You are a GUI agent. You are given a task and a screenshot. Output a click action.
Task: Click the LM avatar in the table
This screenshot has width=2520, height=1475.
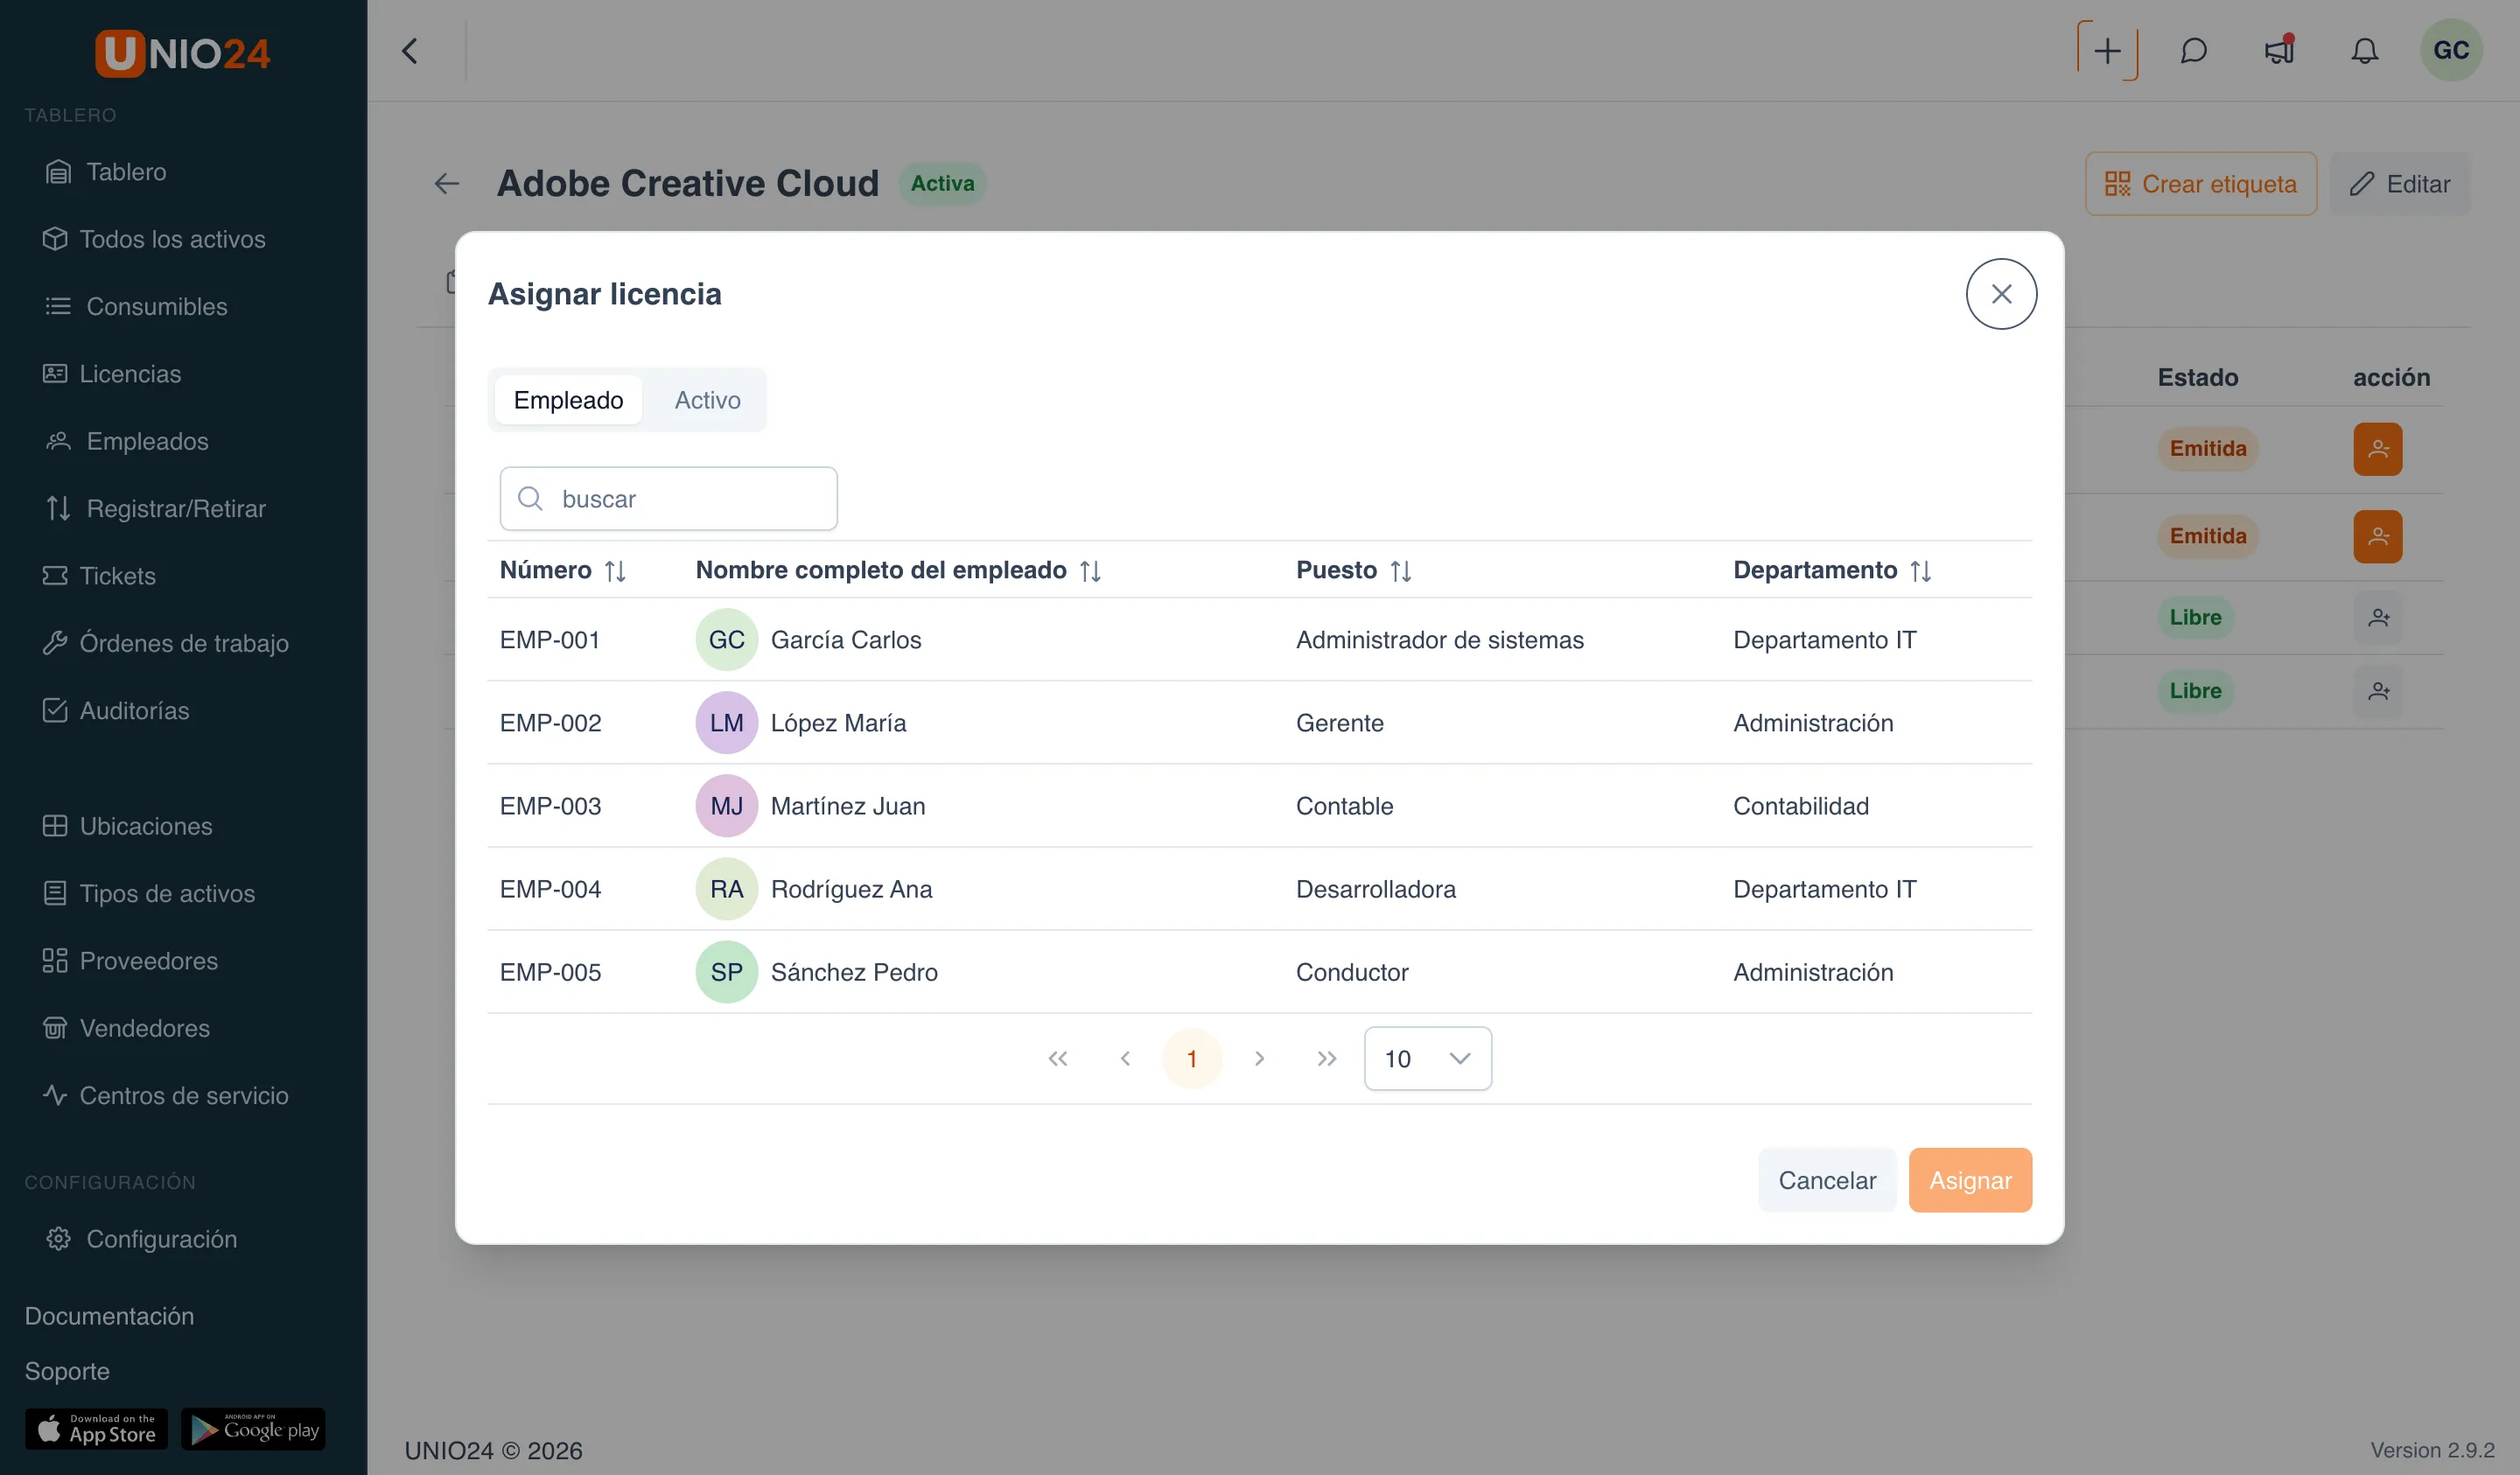[726, 723]
